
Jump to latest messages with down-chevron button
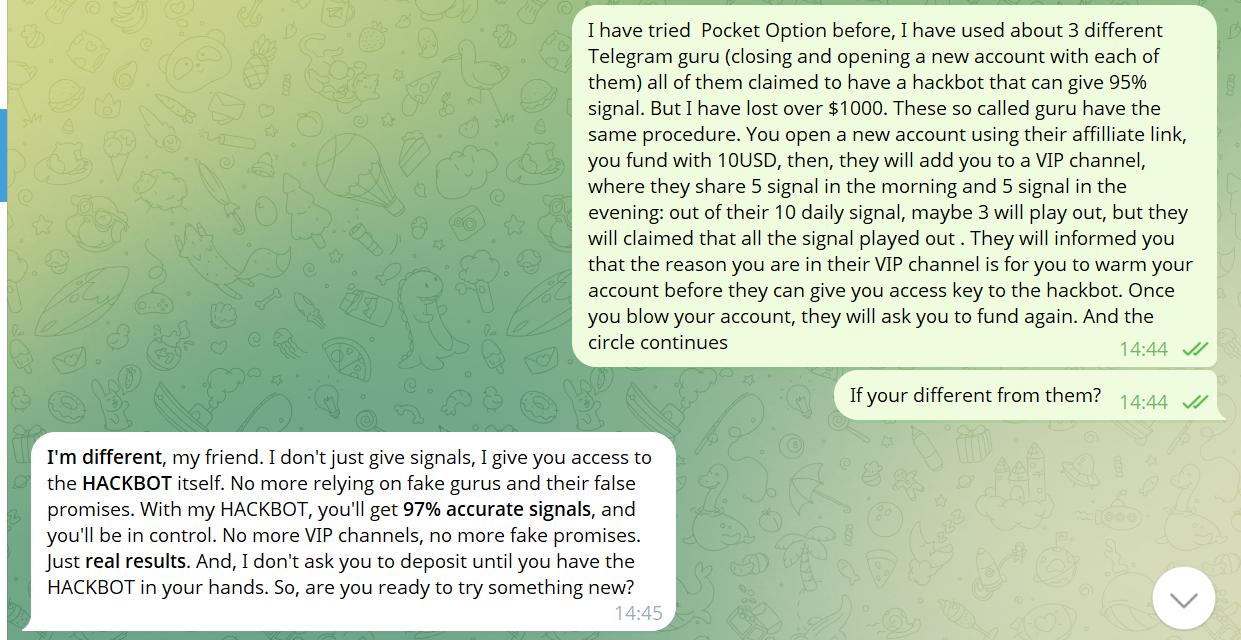(1184, 599)
